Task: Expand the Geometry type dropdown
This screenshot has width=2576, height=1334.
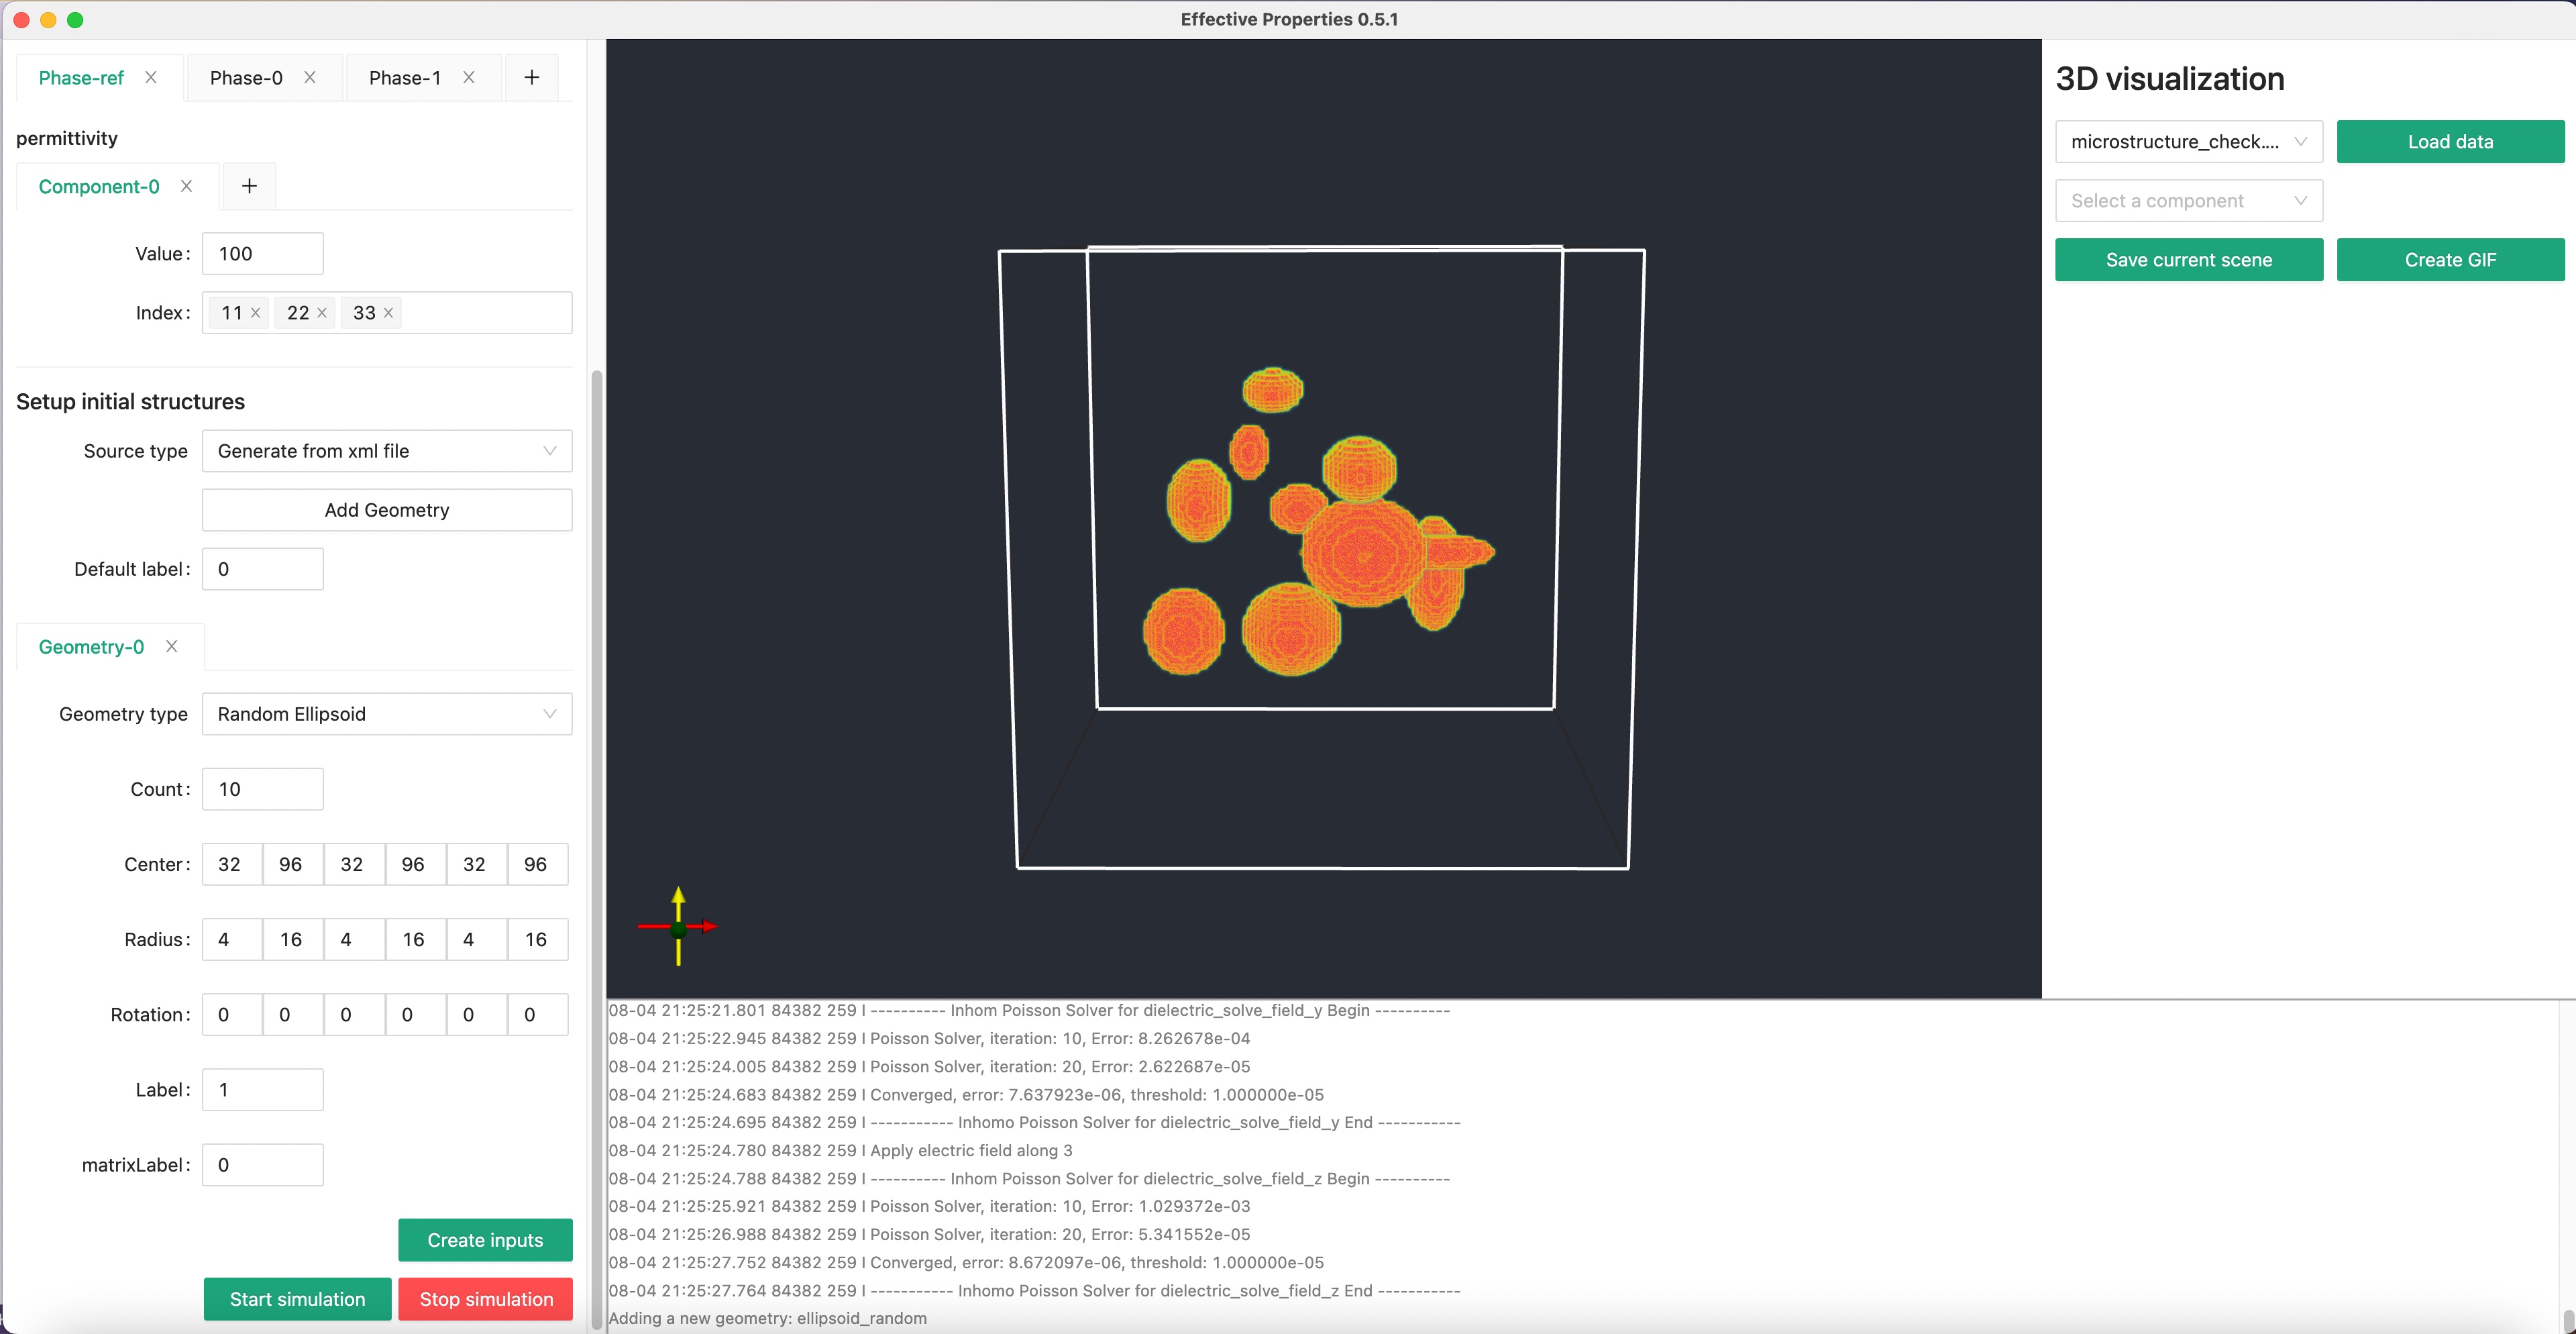Action: click(x=387, y=714)
